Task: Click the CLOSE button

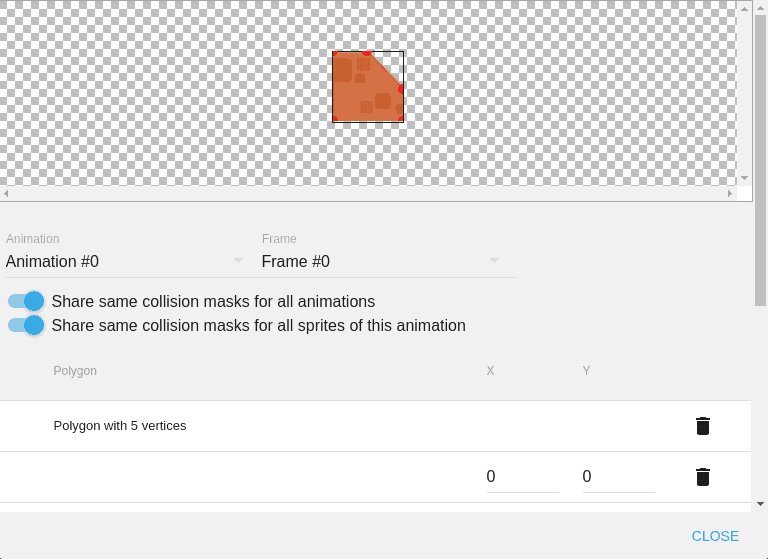Action: (715, 536)
